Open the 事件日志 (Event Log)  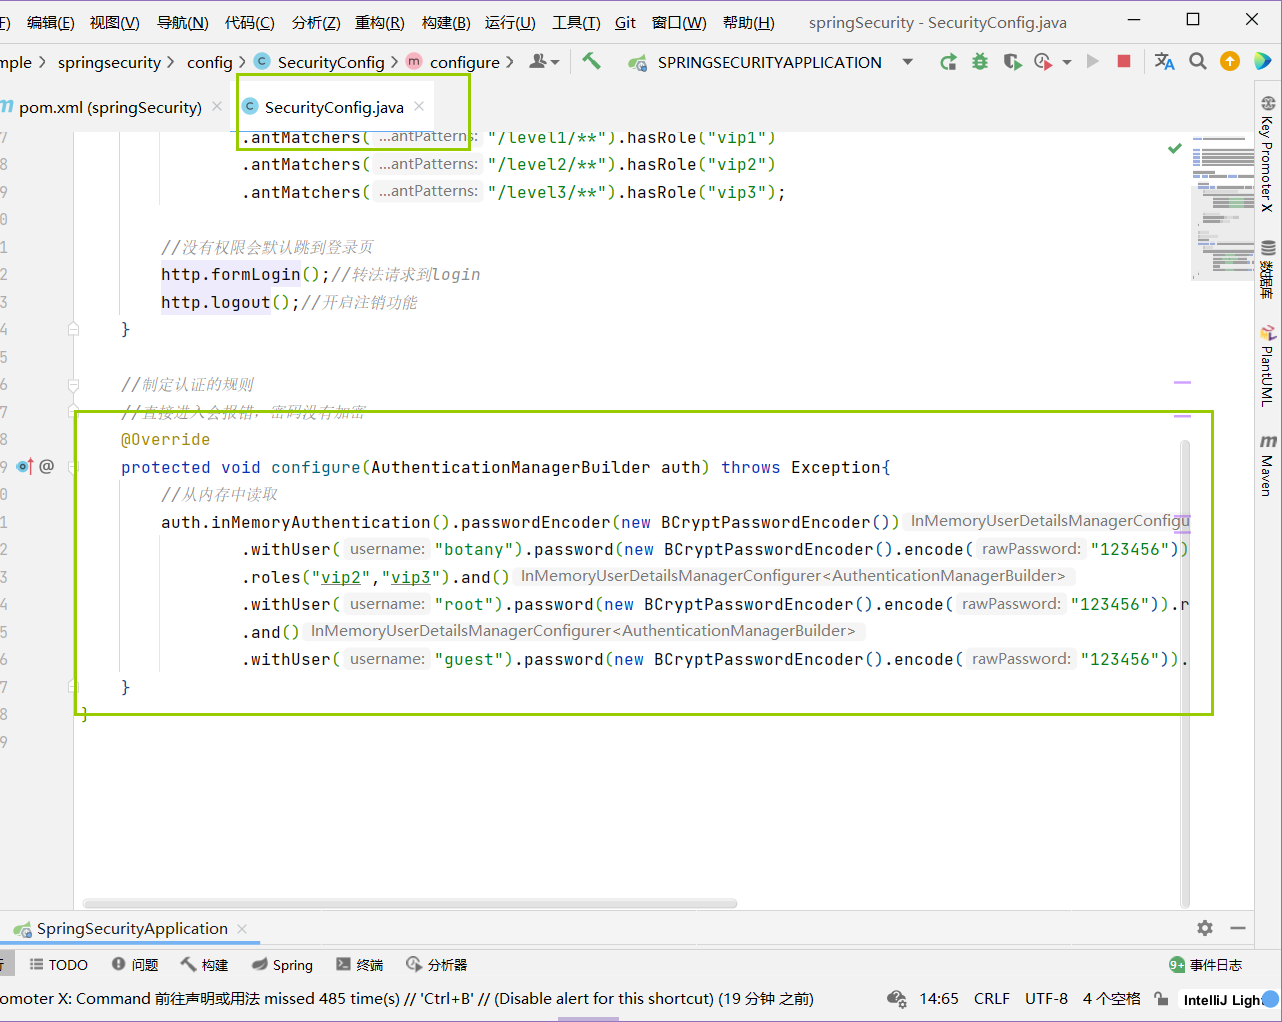click(1206, 965)
